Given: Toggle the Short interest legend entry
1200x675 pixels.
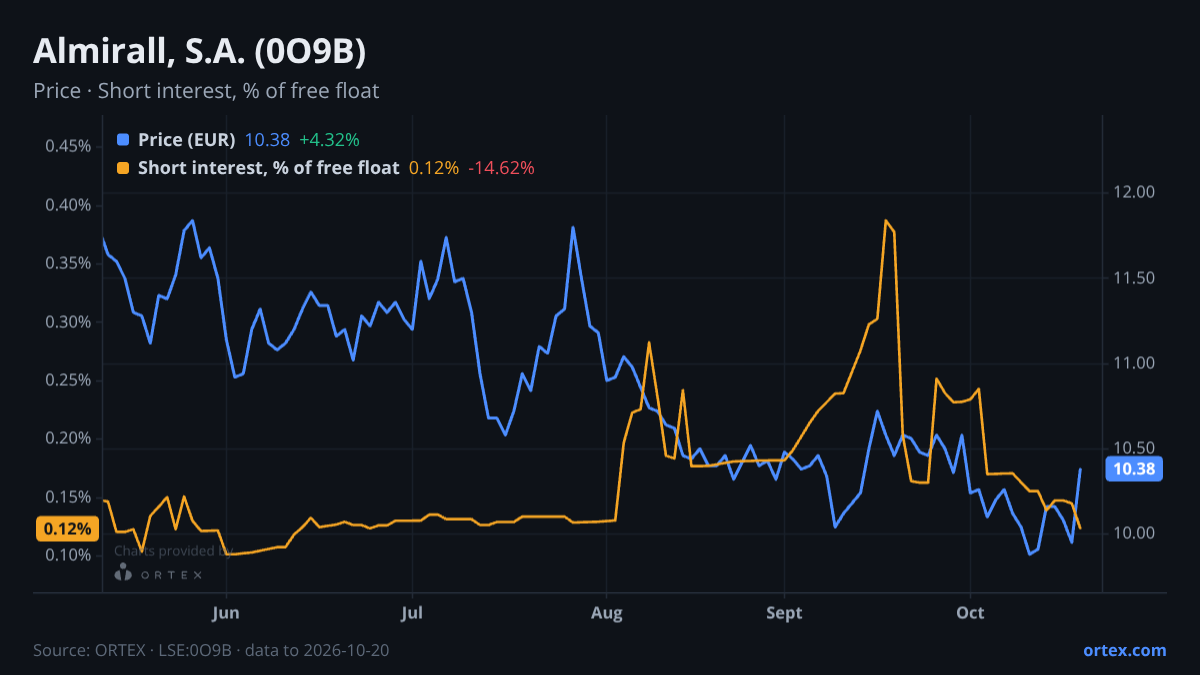Looking at the screenshot, I should pos(326,168).
